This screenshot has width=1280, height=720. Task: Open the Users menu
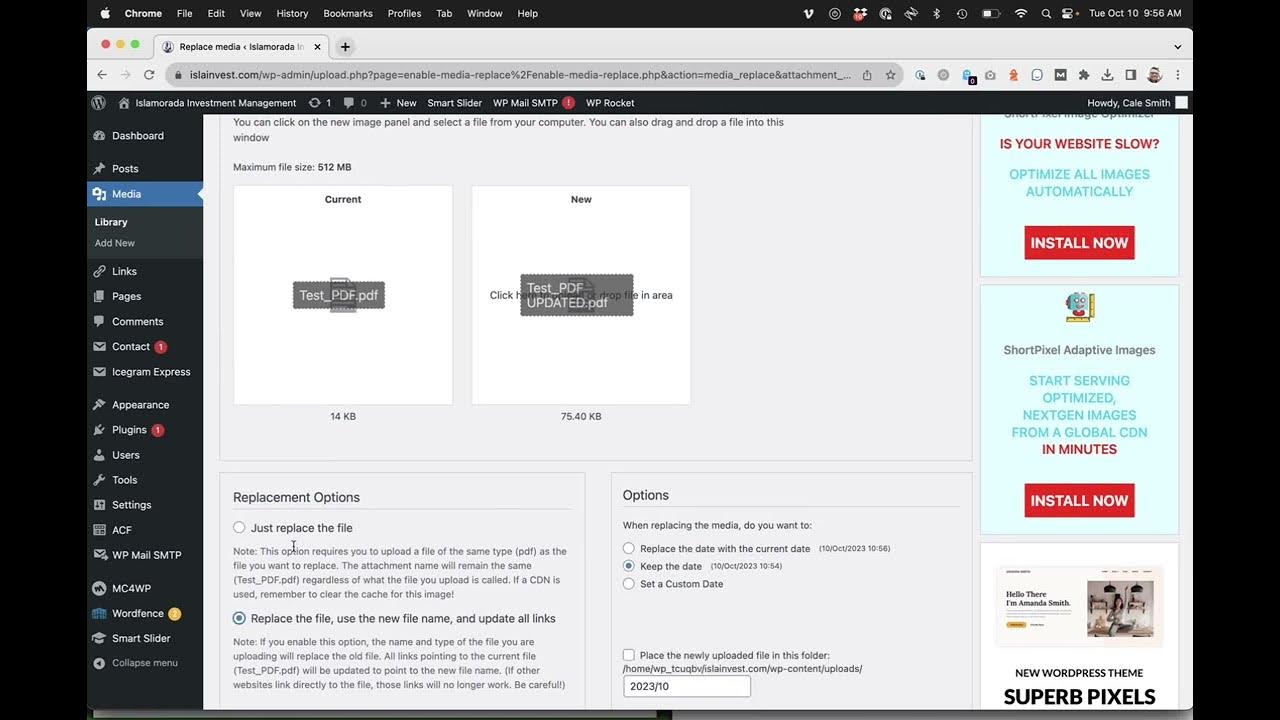[126, 455]
